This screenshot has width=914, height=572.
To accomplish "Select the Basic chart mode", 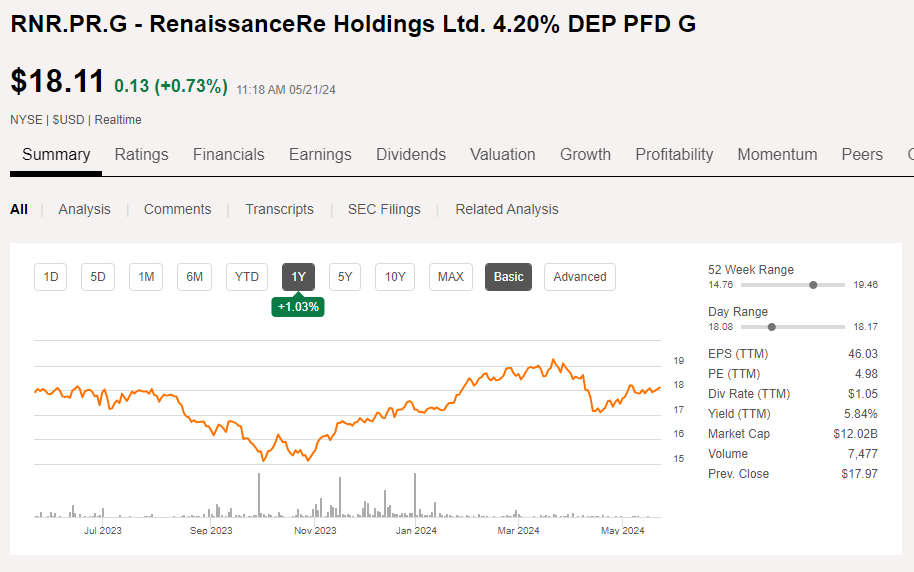I will 508,277.
